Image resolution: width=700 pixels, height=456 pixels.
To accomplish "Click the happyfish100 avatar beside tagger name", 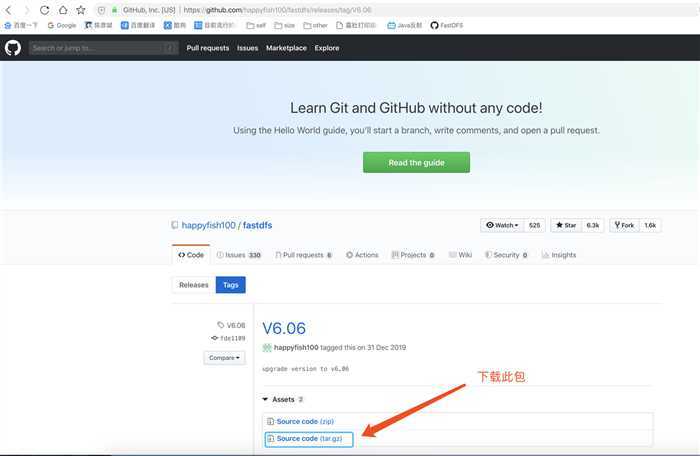I will point(267,347).
